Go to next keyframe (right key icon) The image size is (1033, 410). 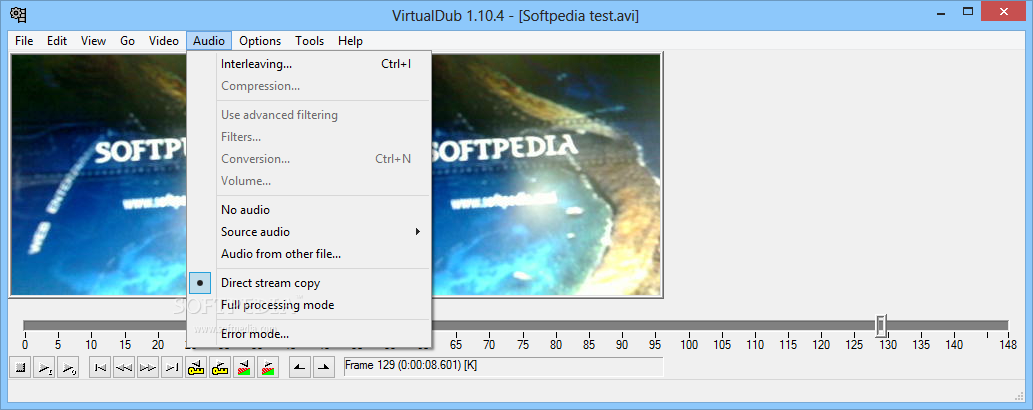220,368
